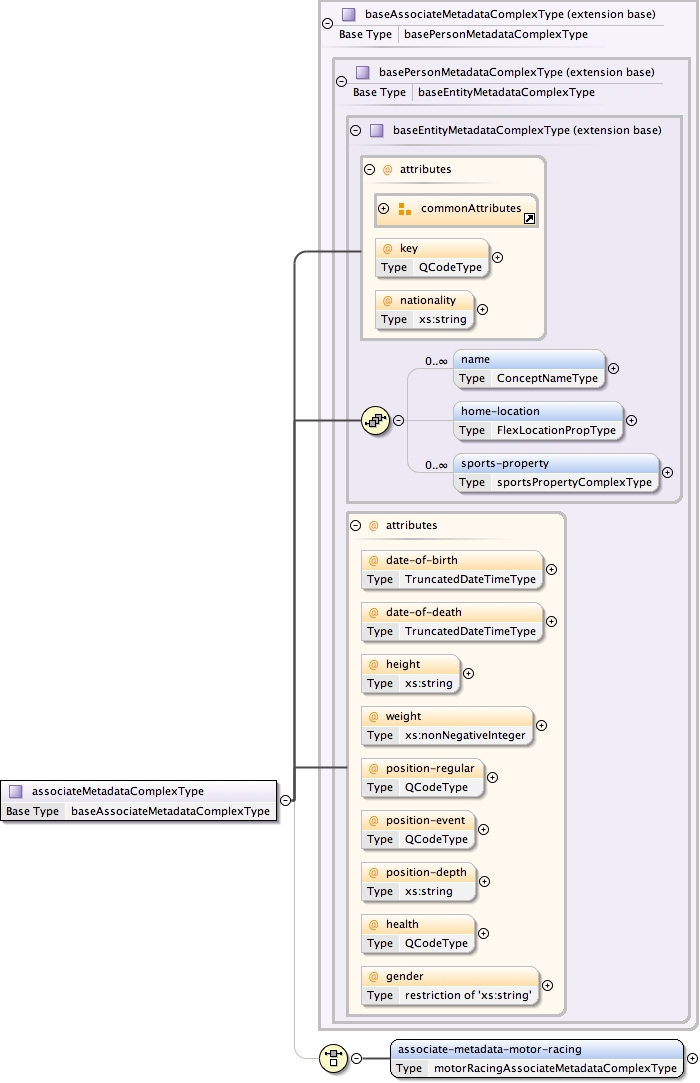Click the baseEntityMetadataComplexType purple square icon
700x1083 pixels.
[x=376, y=130]
